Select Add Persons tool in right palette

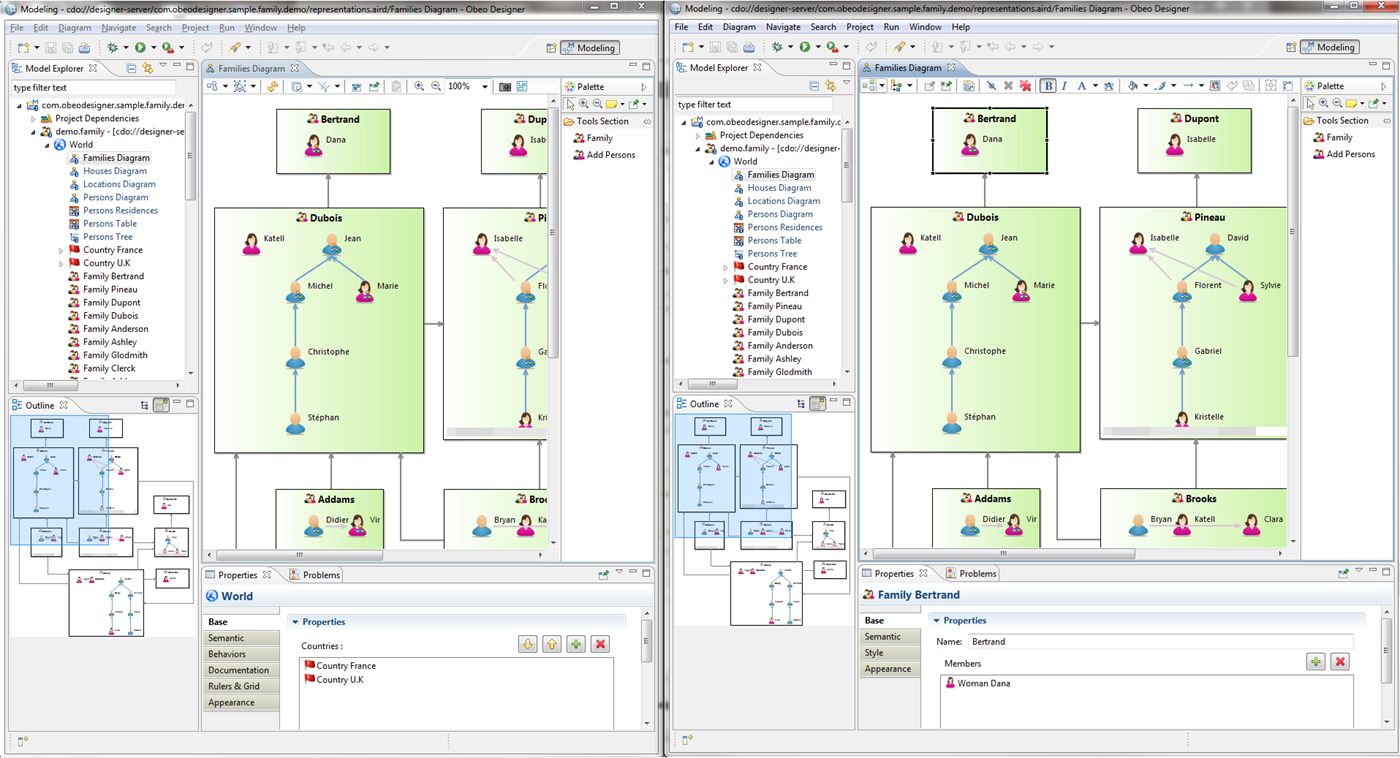pos(1350,154)
